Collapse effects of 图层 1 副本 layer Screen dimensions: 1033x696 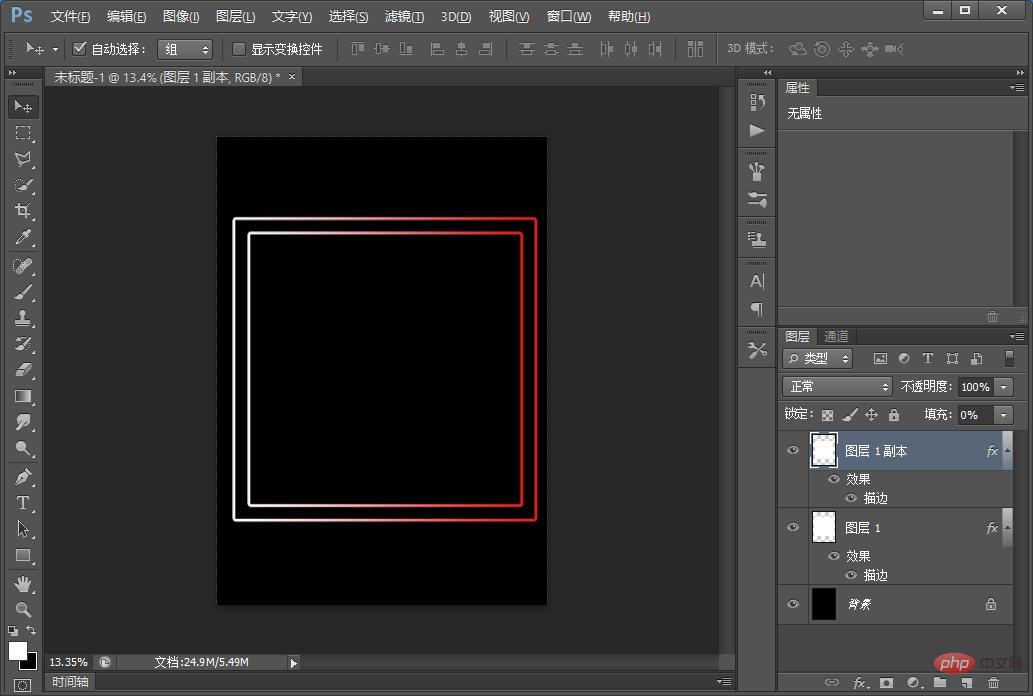(1007, 450)
